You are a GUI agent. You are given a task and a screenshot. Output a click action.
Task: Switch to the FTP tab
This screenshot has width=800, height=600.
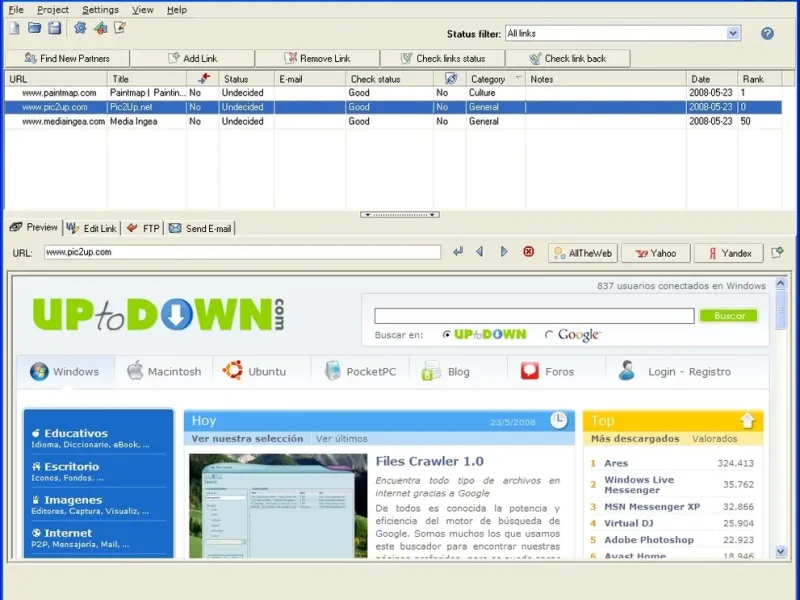tap(142, 228)
